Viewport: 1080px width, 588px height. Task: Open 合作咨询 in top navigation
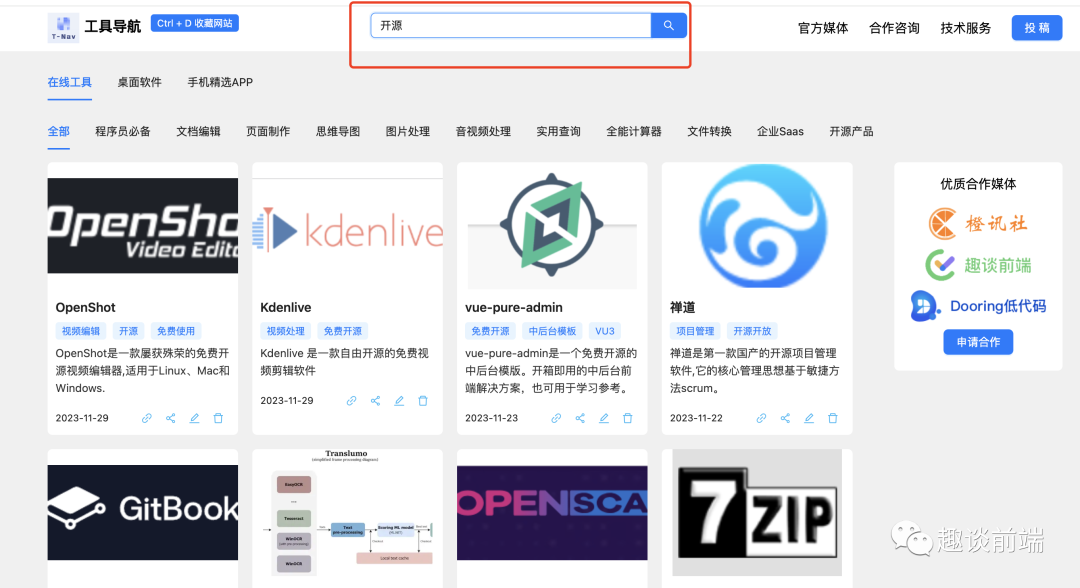894,28
